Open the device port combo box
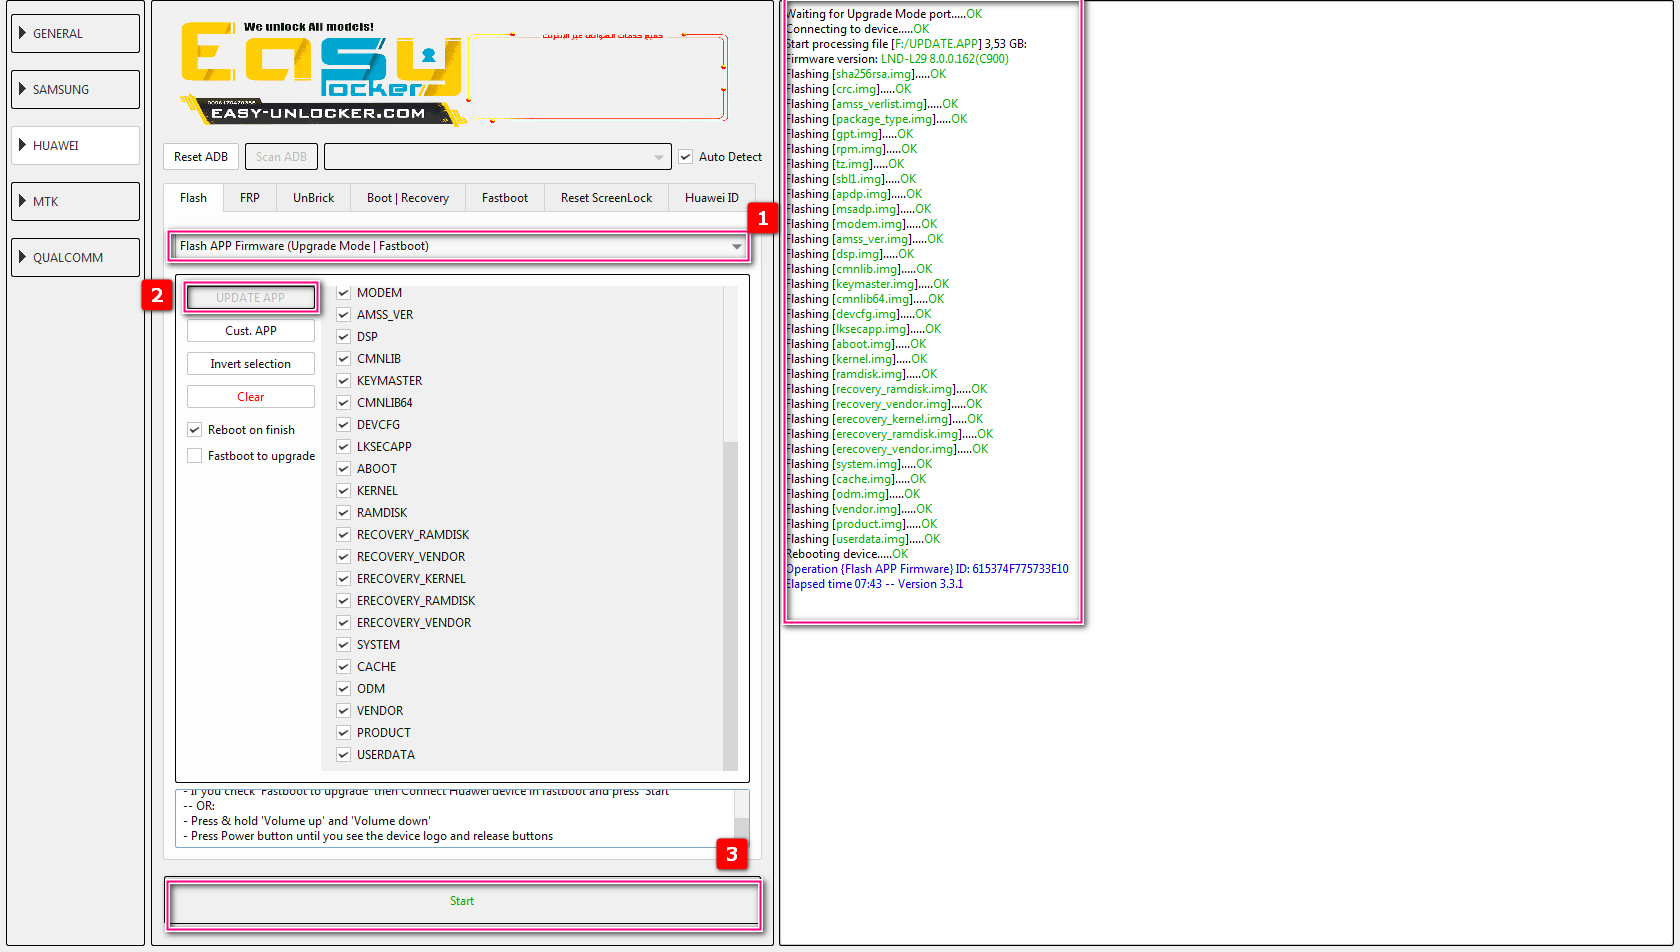The width and height of the screenshot is (1680, 952). click(497, 157)
